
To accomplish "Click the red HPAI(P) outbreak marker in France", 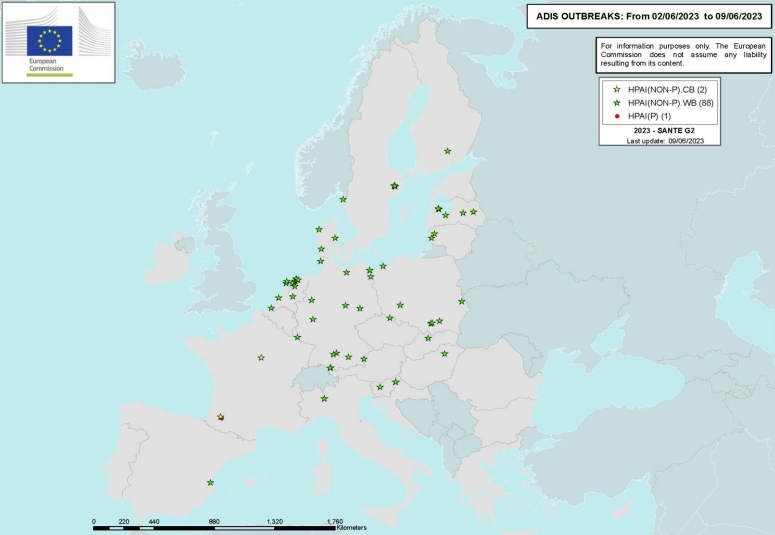I will point(221,417).
